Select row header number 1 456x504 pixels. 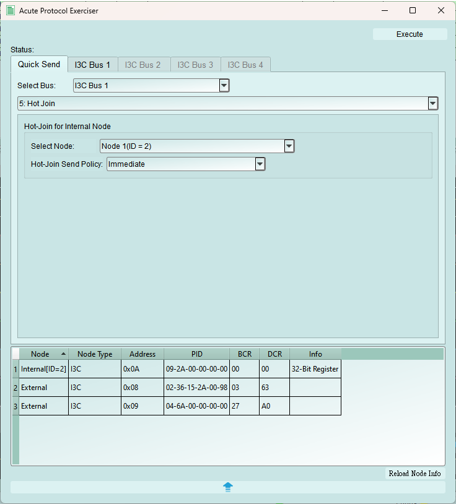click(x=15, y=369)
